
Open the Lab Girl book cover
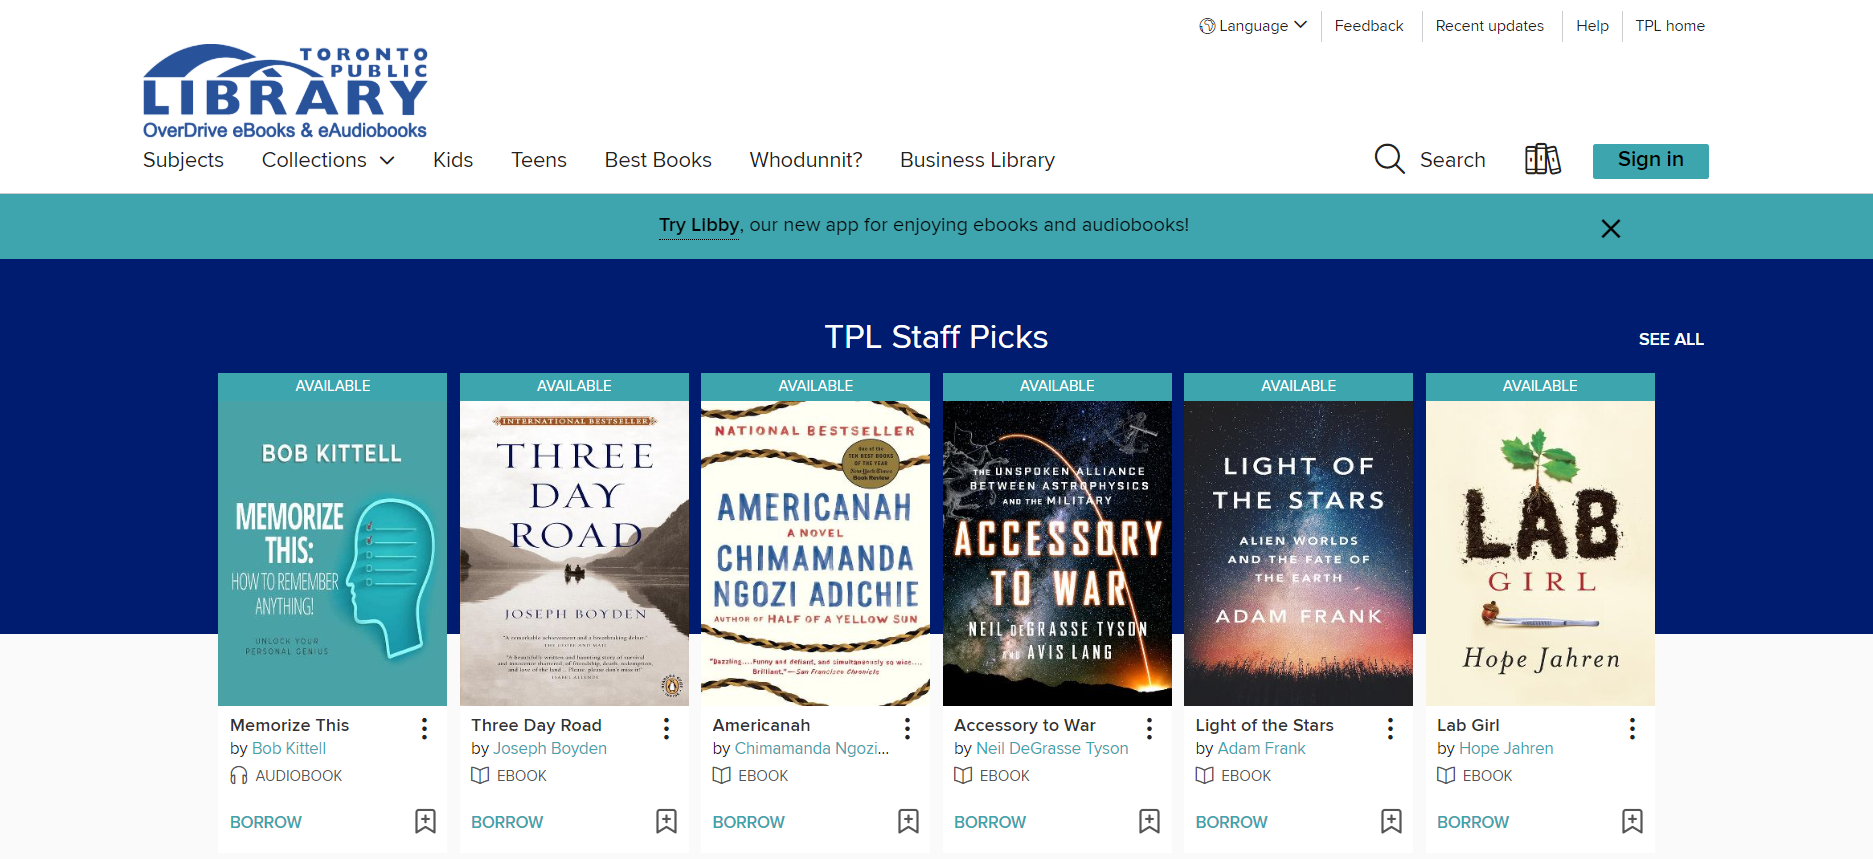click(1540, 553)
